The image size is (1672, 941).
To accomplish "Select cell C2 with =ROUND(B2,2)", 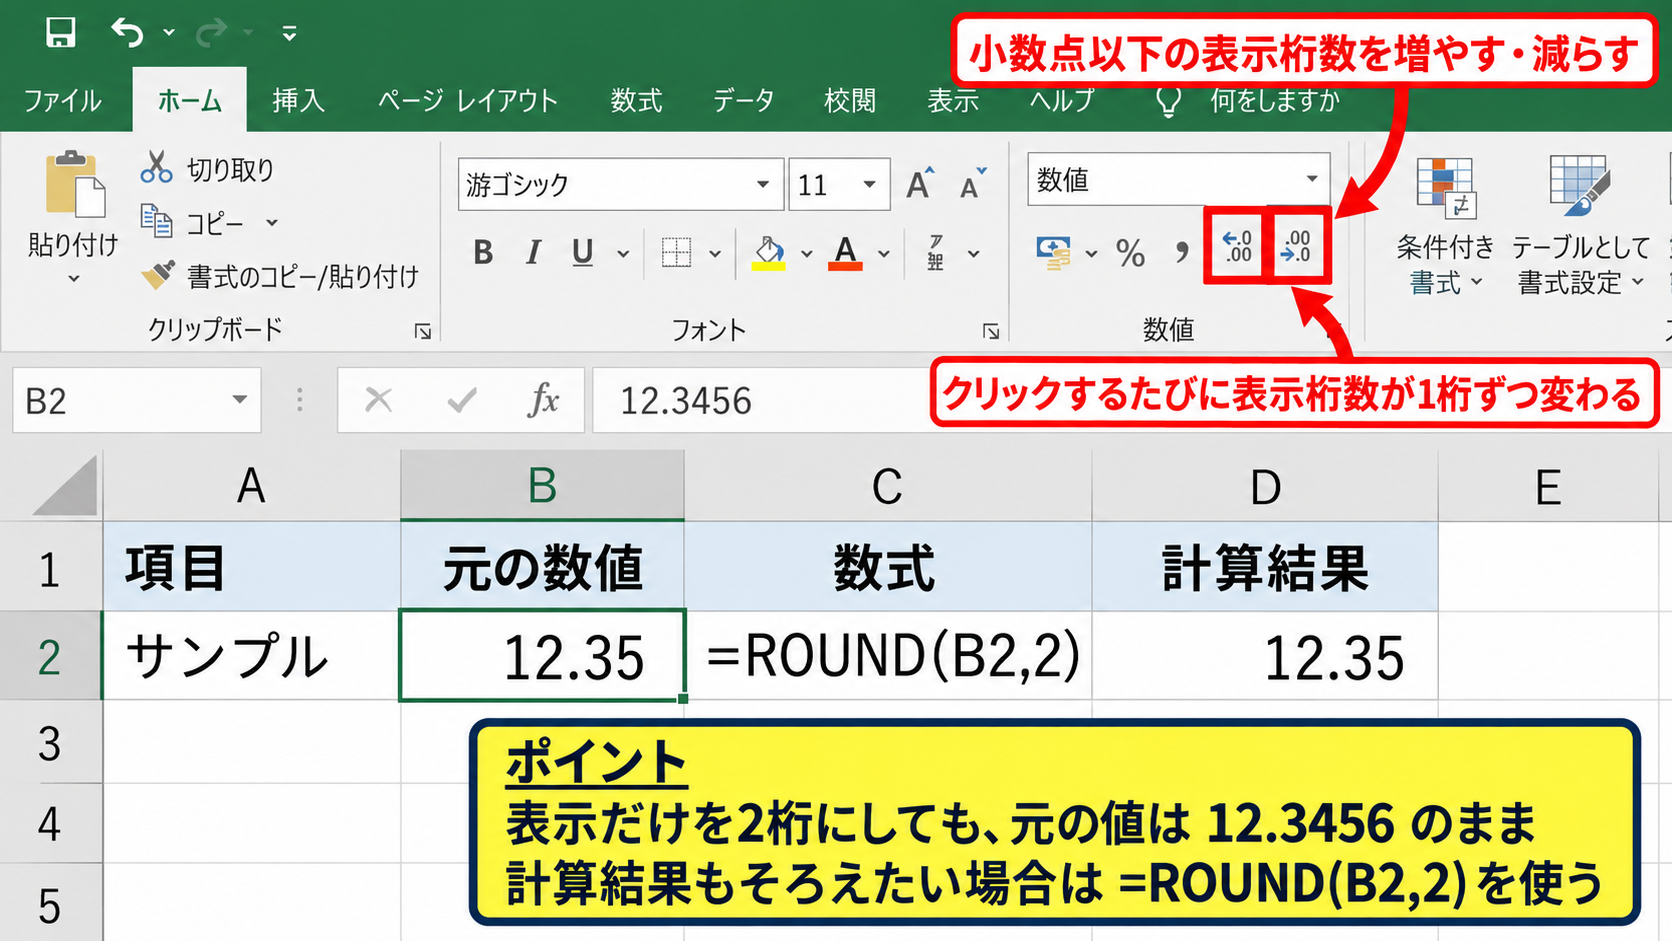I will click(889, 656).
